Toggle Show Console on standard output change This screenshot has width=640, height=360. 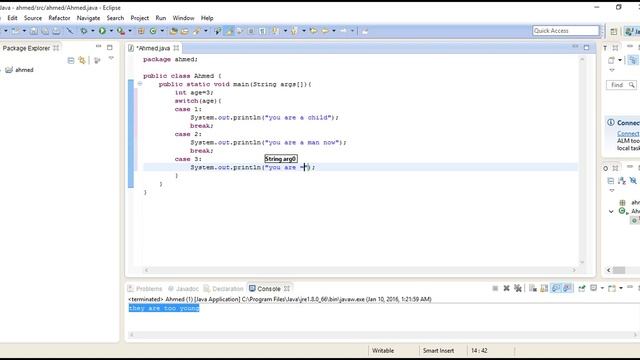click(x=556, y=288)
